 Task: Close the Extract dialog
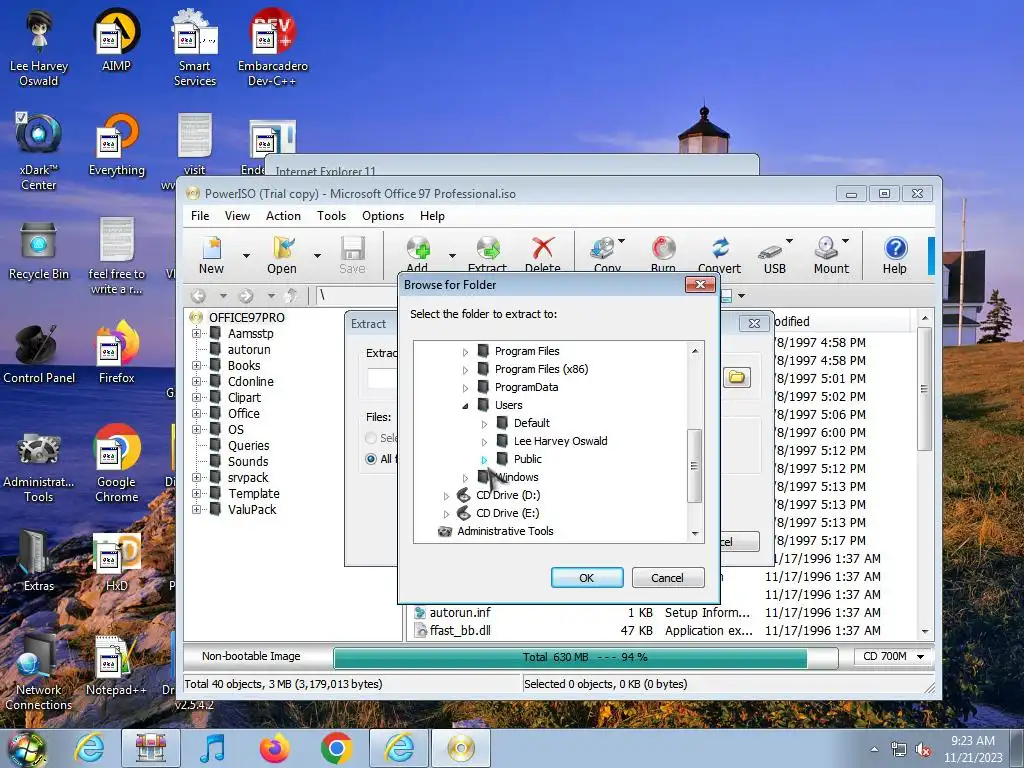pyautogui.click(x=754, y=323)
